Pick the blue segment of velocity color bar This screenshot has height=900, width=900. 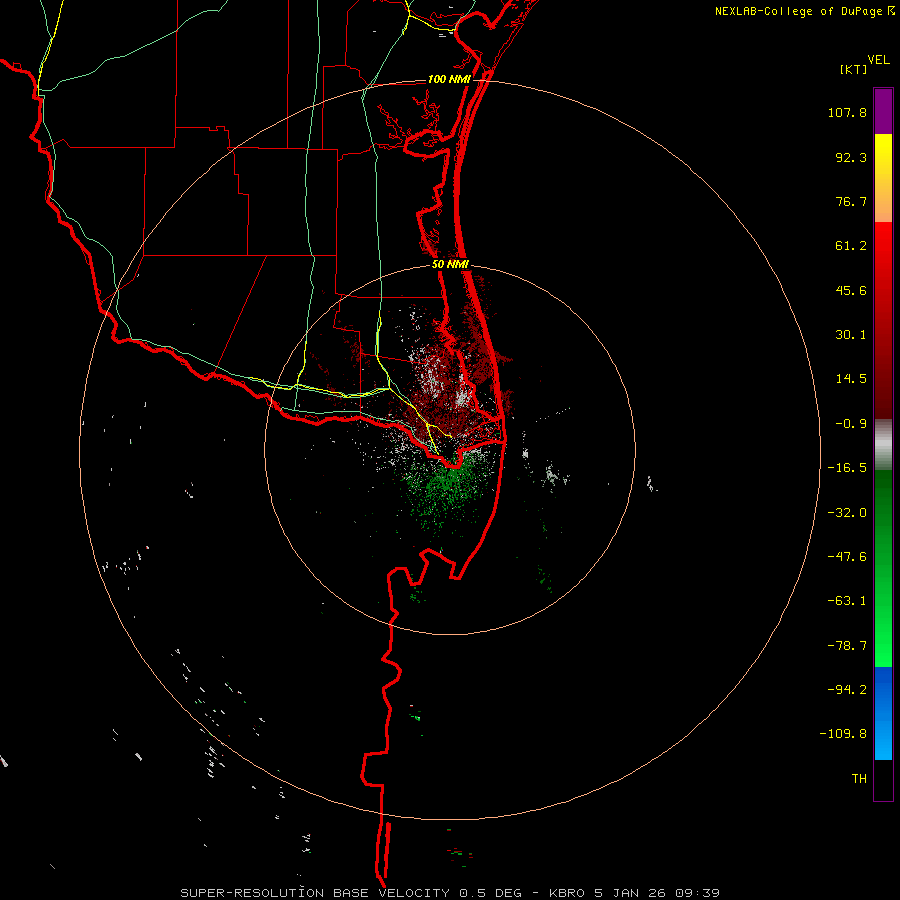tap(883, 713)
